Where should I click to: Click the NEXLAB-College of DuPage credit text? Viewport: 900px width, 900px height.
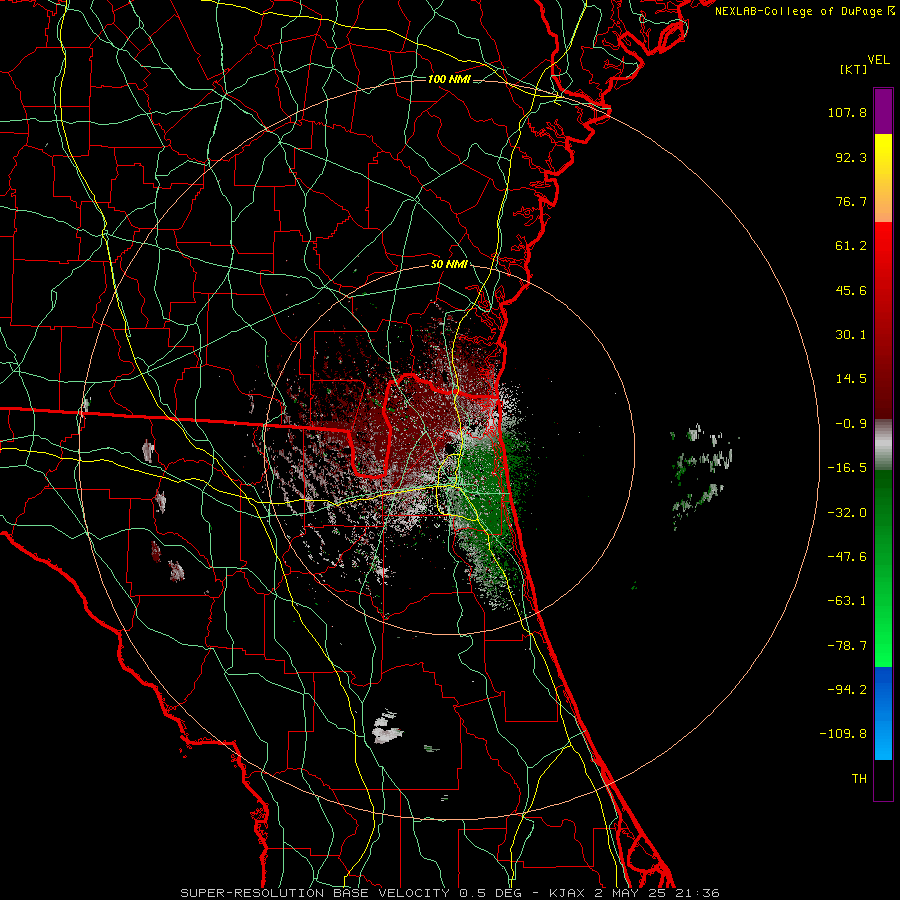point(804,11)
